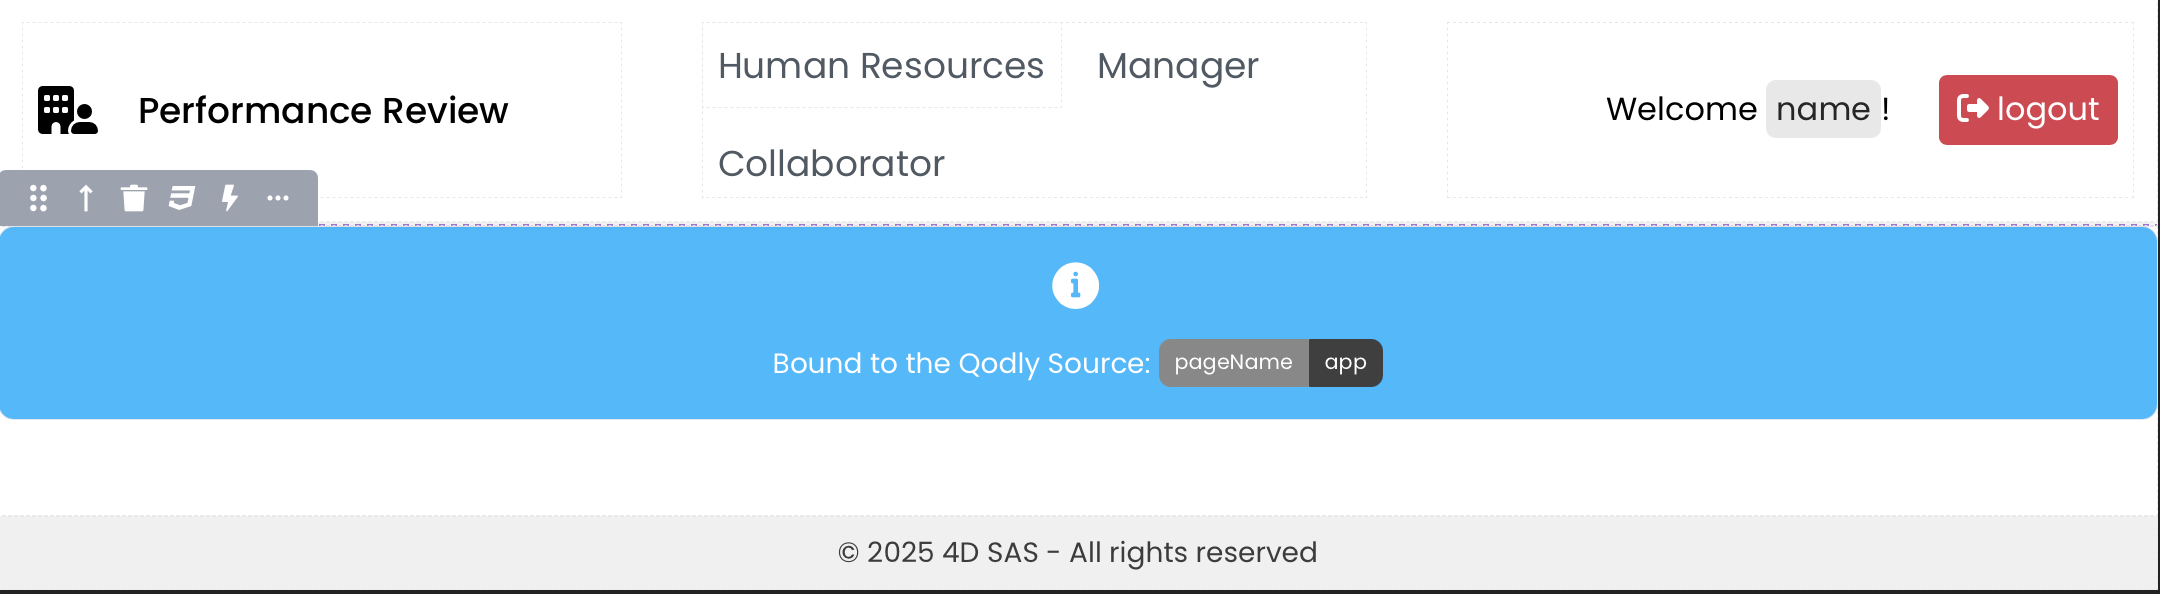Select the Manager tab
2160x594 pixels.
[1177, 66]
